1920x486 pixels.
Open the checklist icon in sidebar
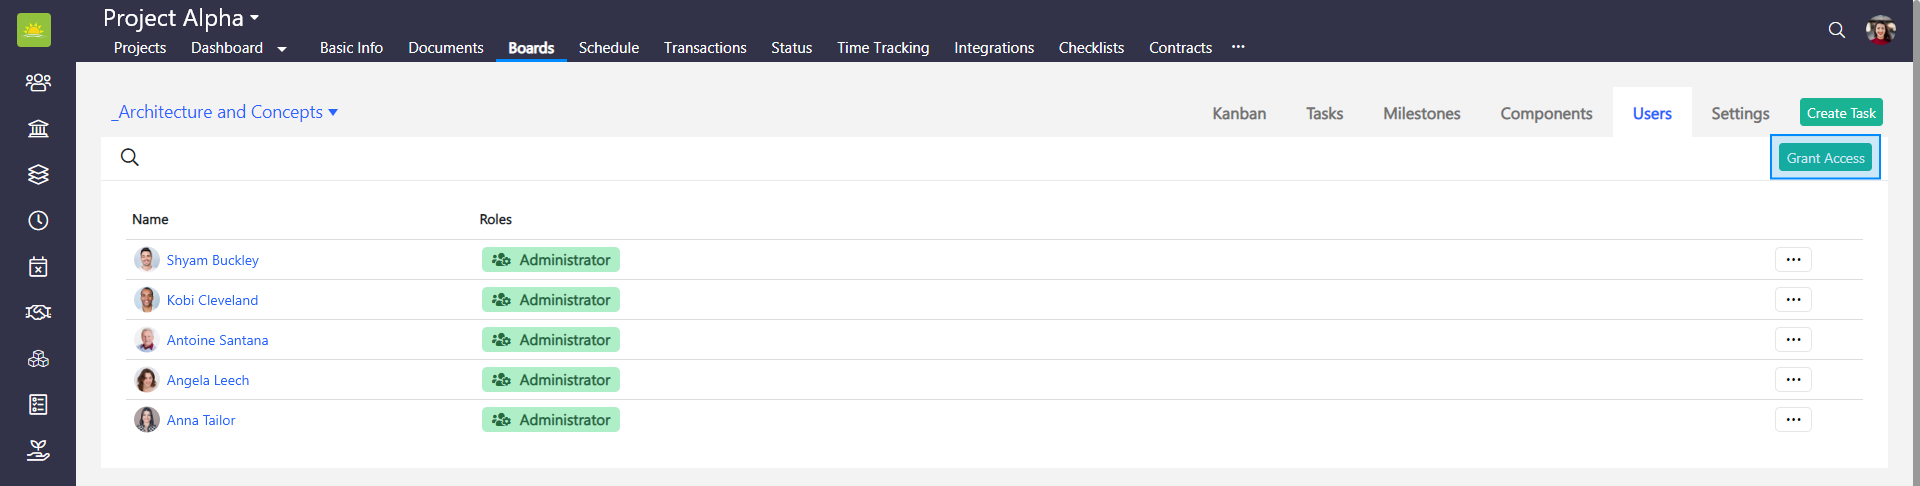click(x=38, y=404)
